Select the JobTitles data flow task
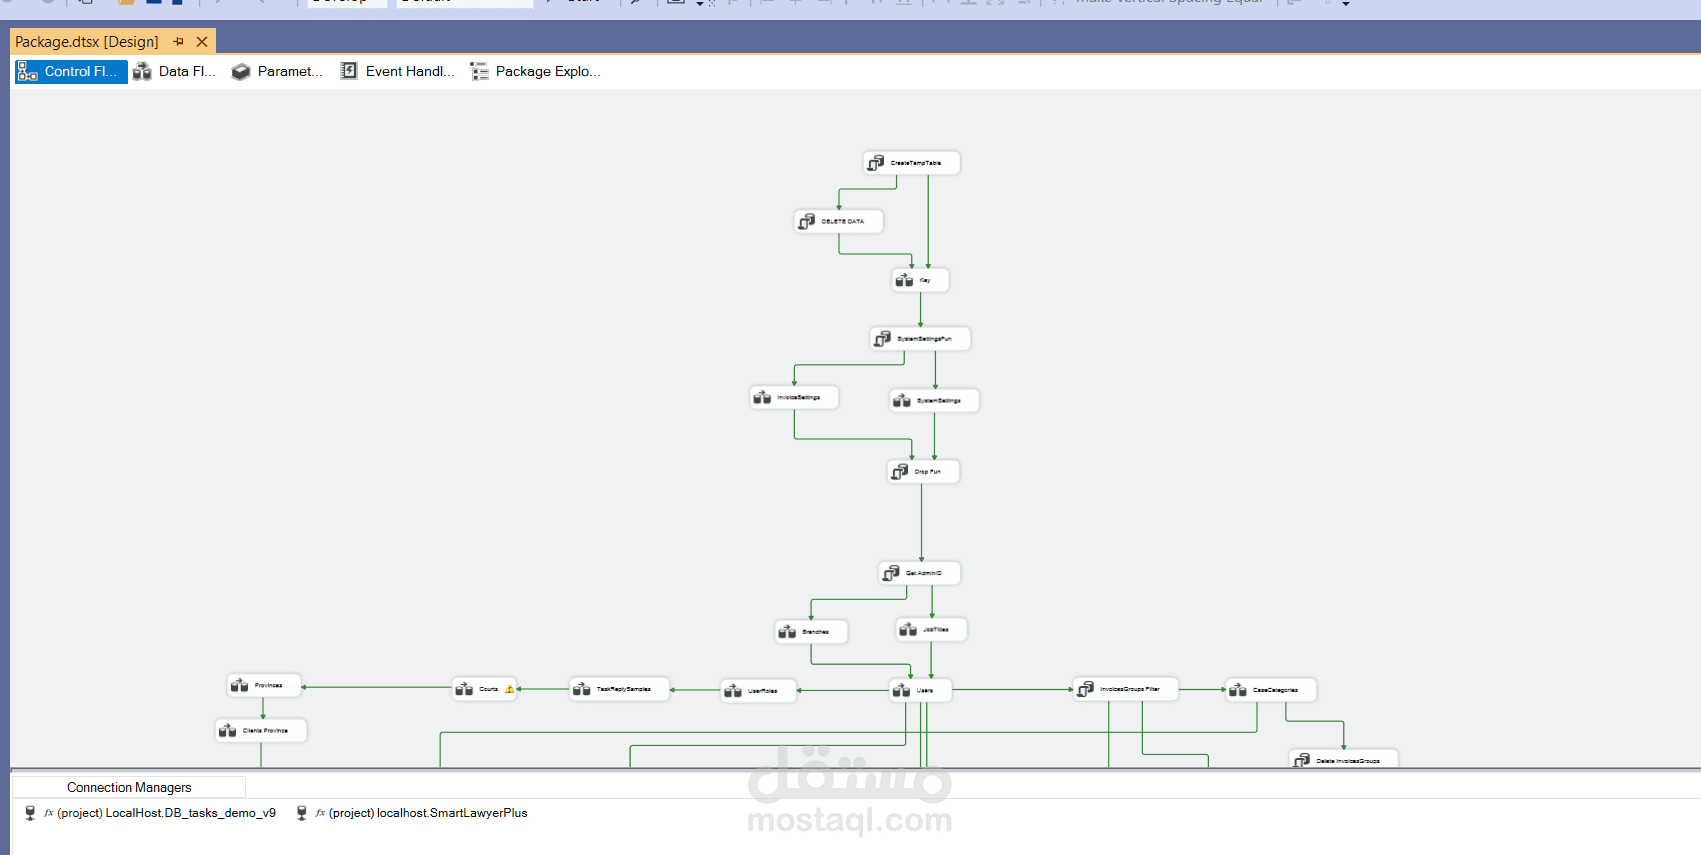This screenshot has width=1701, height=855. [x=931, y=630]
